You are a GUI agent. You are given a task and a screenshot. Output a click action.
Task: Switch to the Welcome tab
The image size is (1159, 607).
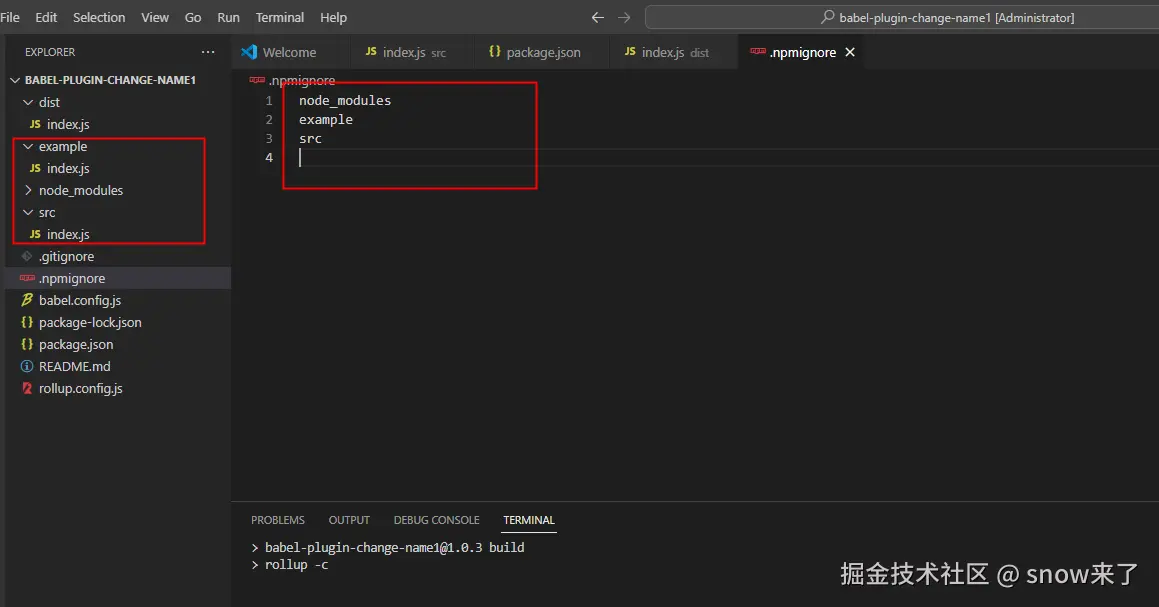click(288, 52)
